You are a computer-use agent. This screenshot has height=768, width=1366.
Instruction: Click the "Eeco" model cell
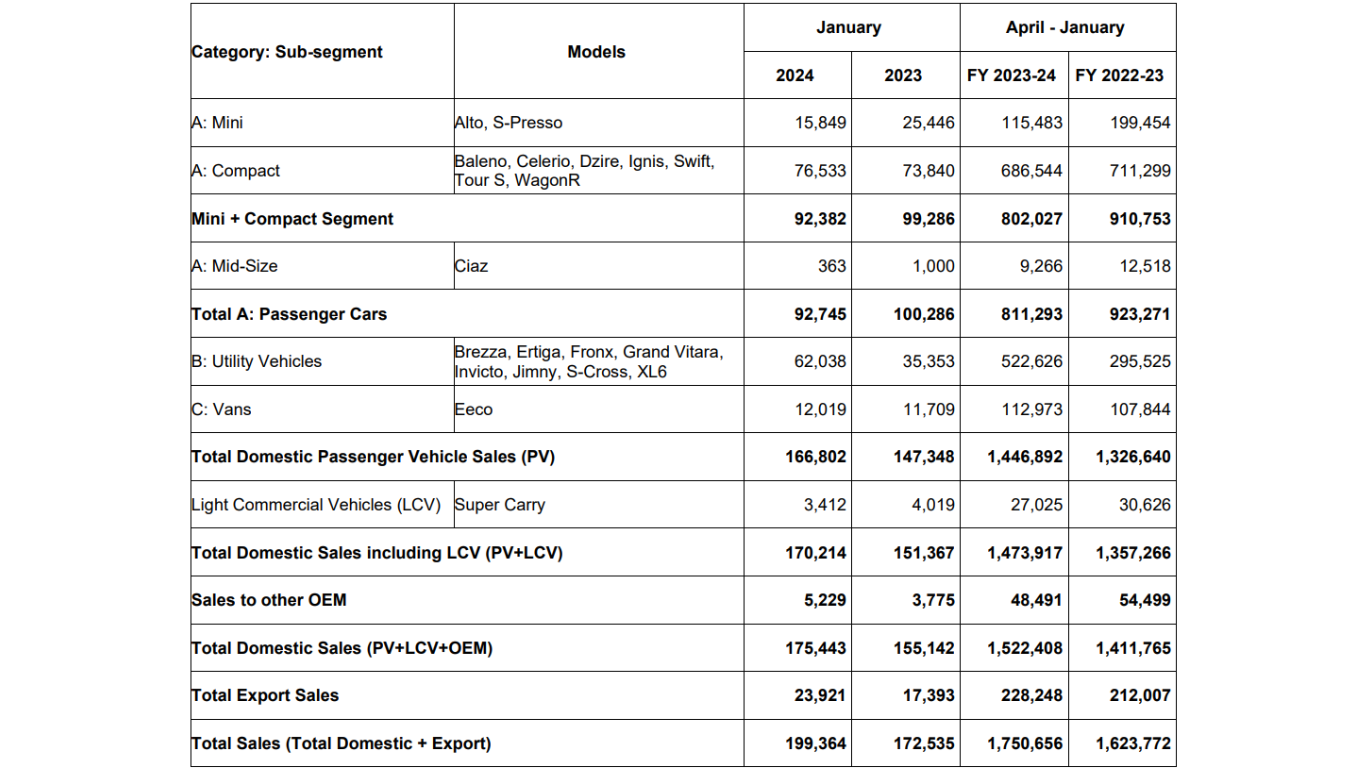[473, 409]
